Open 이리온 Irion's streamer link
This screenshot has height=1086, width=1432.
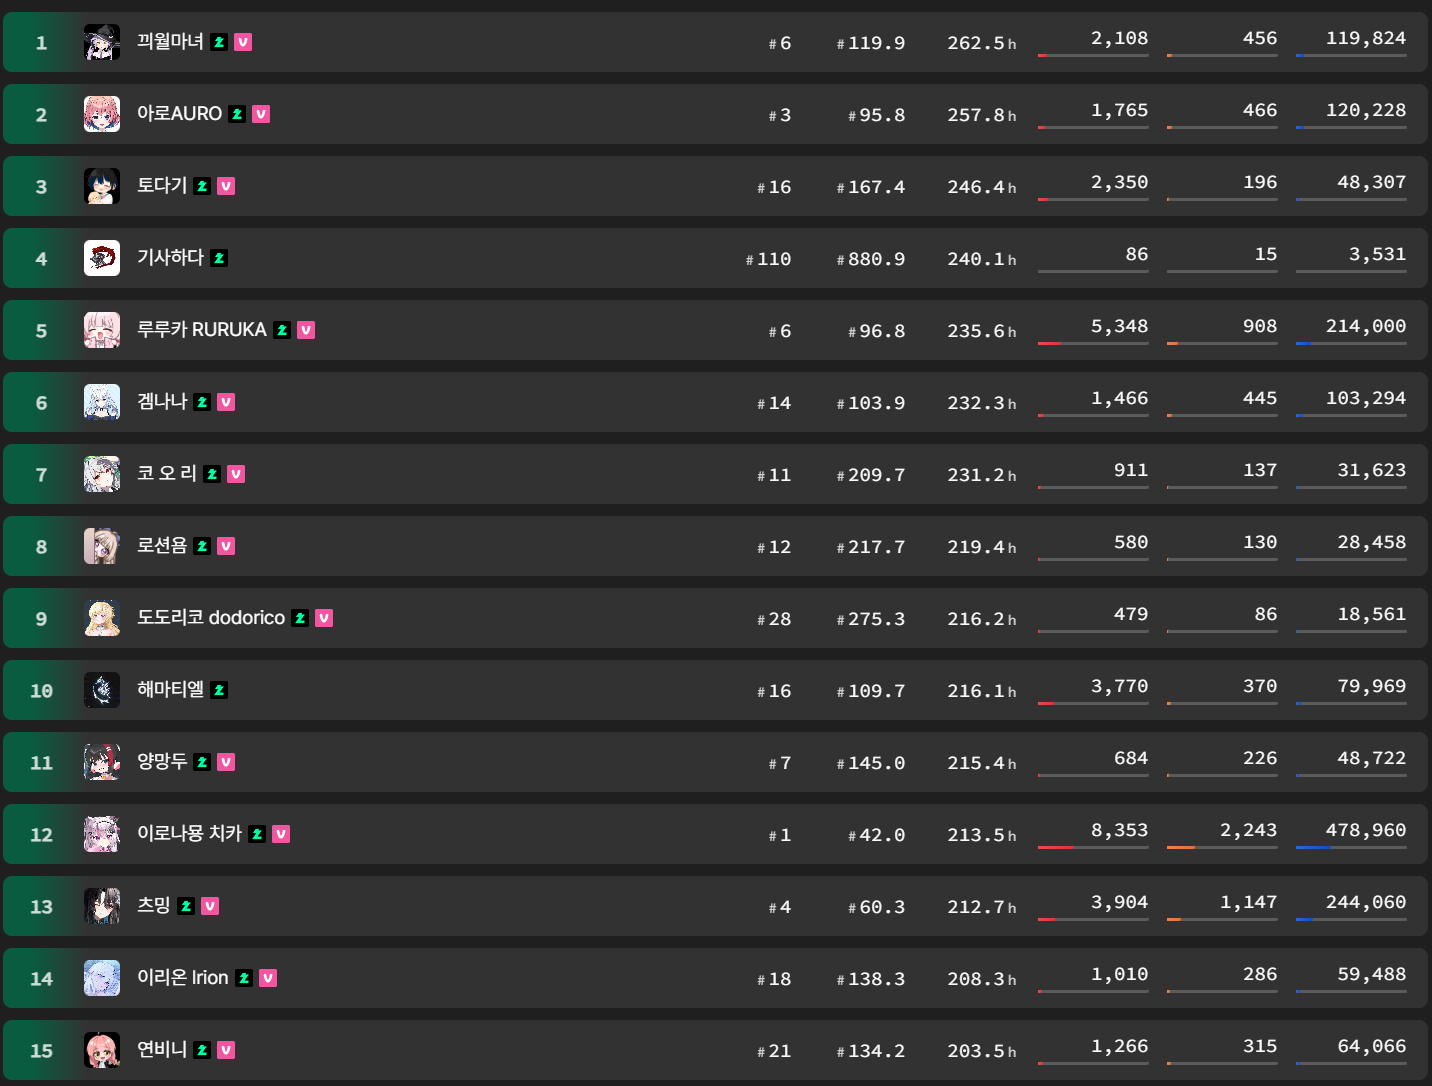[183, 977]
